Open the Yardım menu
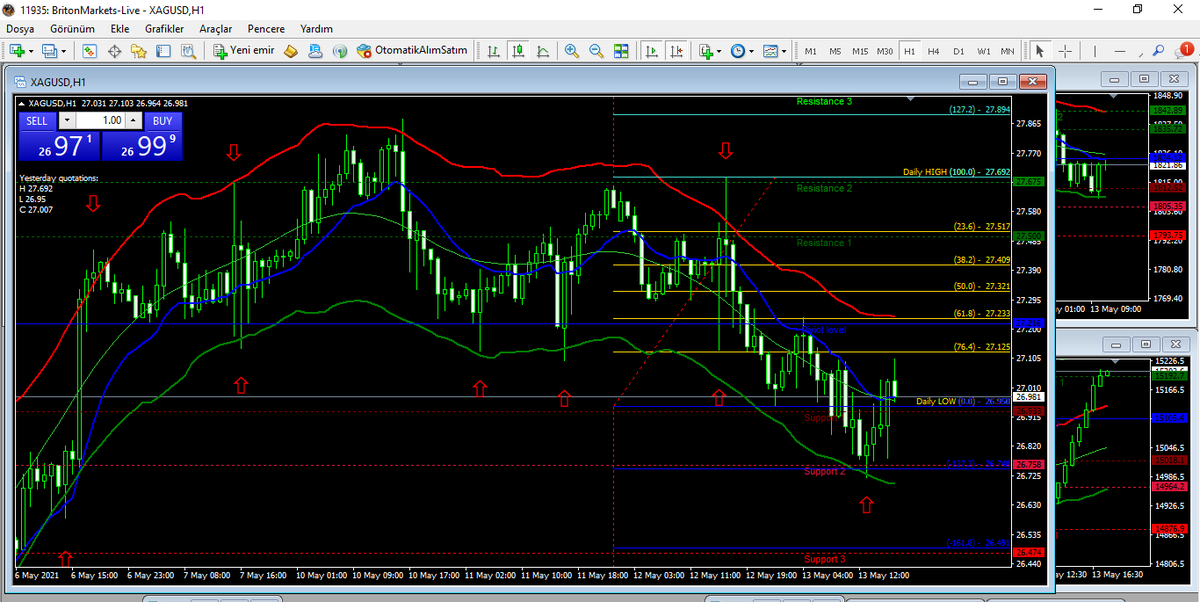Viewport: 1200px width, 602px height. 317,29
